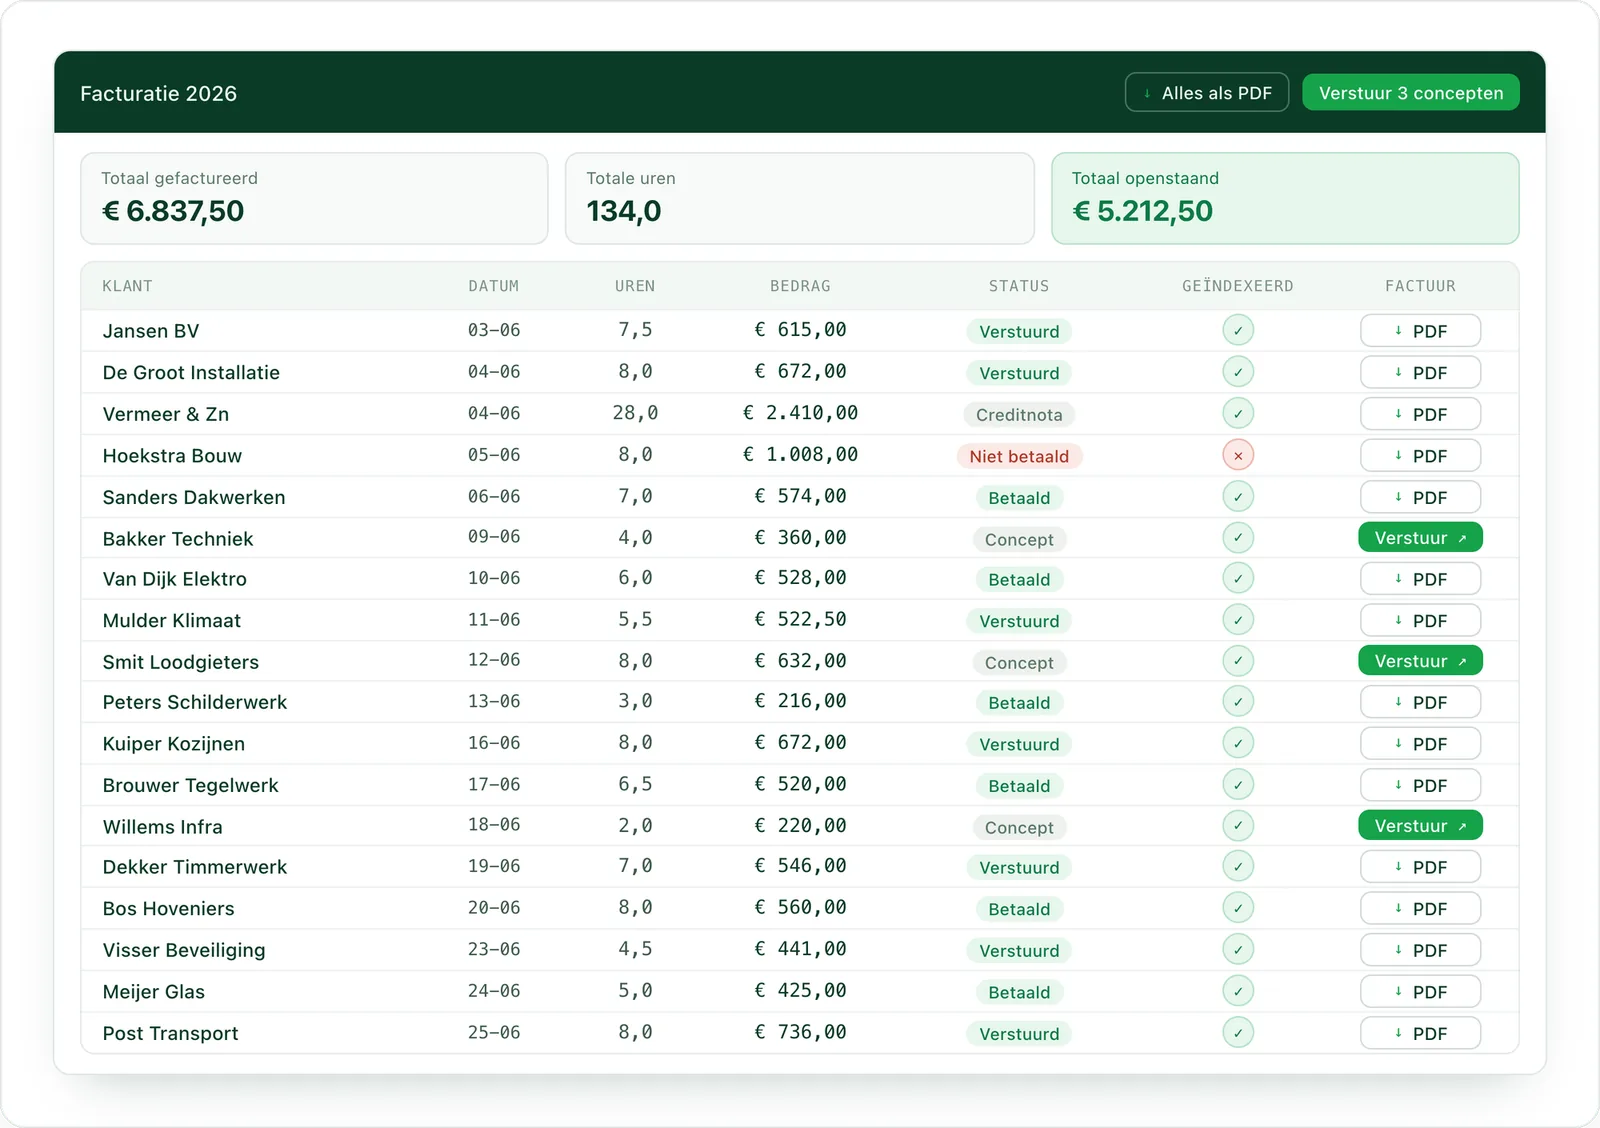Click the indexed checkmark for Bakker Techniek

(1238, 538)
